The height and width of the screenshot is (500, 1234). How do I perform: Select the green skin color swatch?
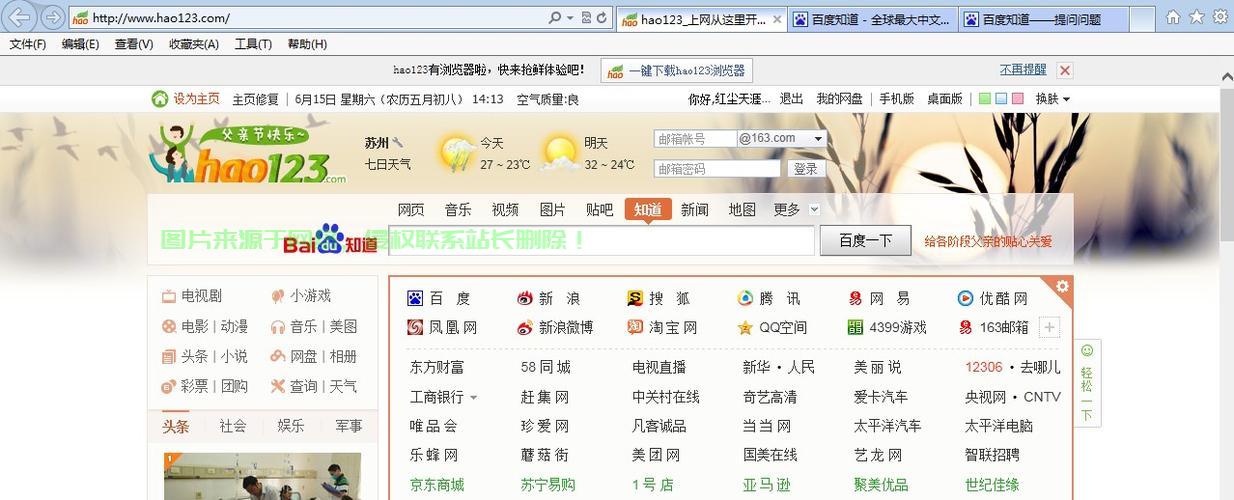(x=985, y=98)
